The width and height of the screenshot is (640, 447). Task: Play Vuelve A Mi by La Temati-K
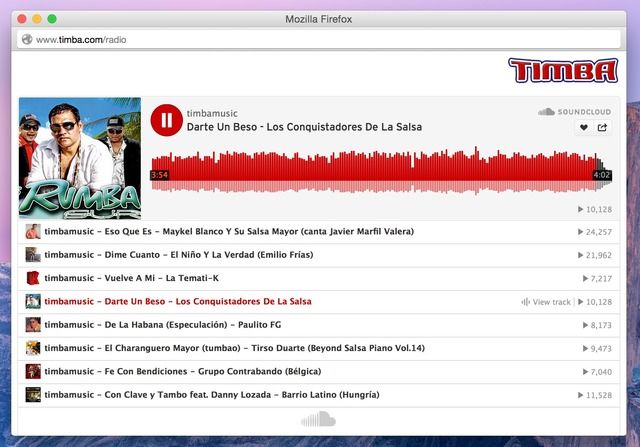coord(318,278)
